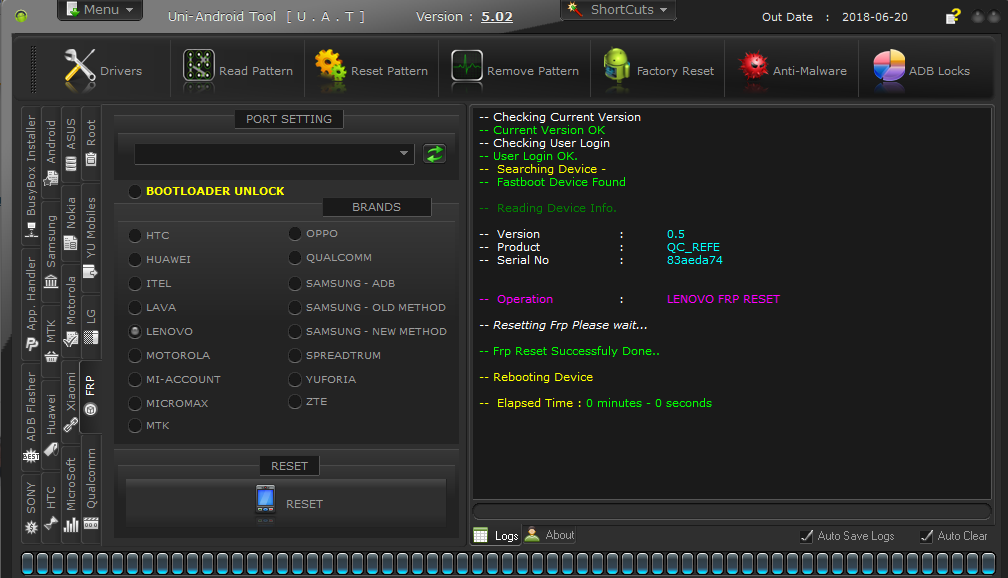
Task: Open the version 5.02 link
Action: pos(497,17)
